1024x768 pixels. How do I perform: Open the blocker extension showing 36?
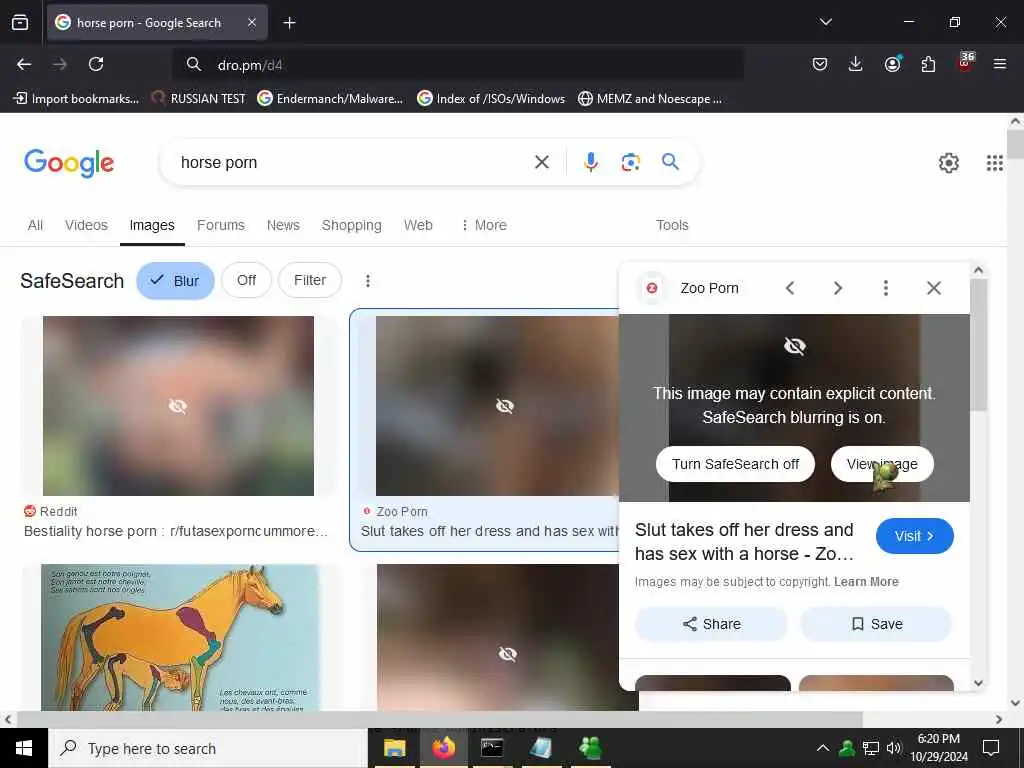click(x=965, y=62)
